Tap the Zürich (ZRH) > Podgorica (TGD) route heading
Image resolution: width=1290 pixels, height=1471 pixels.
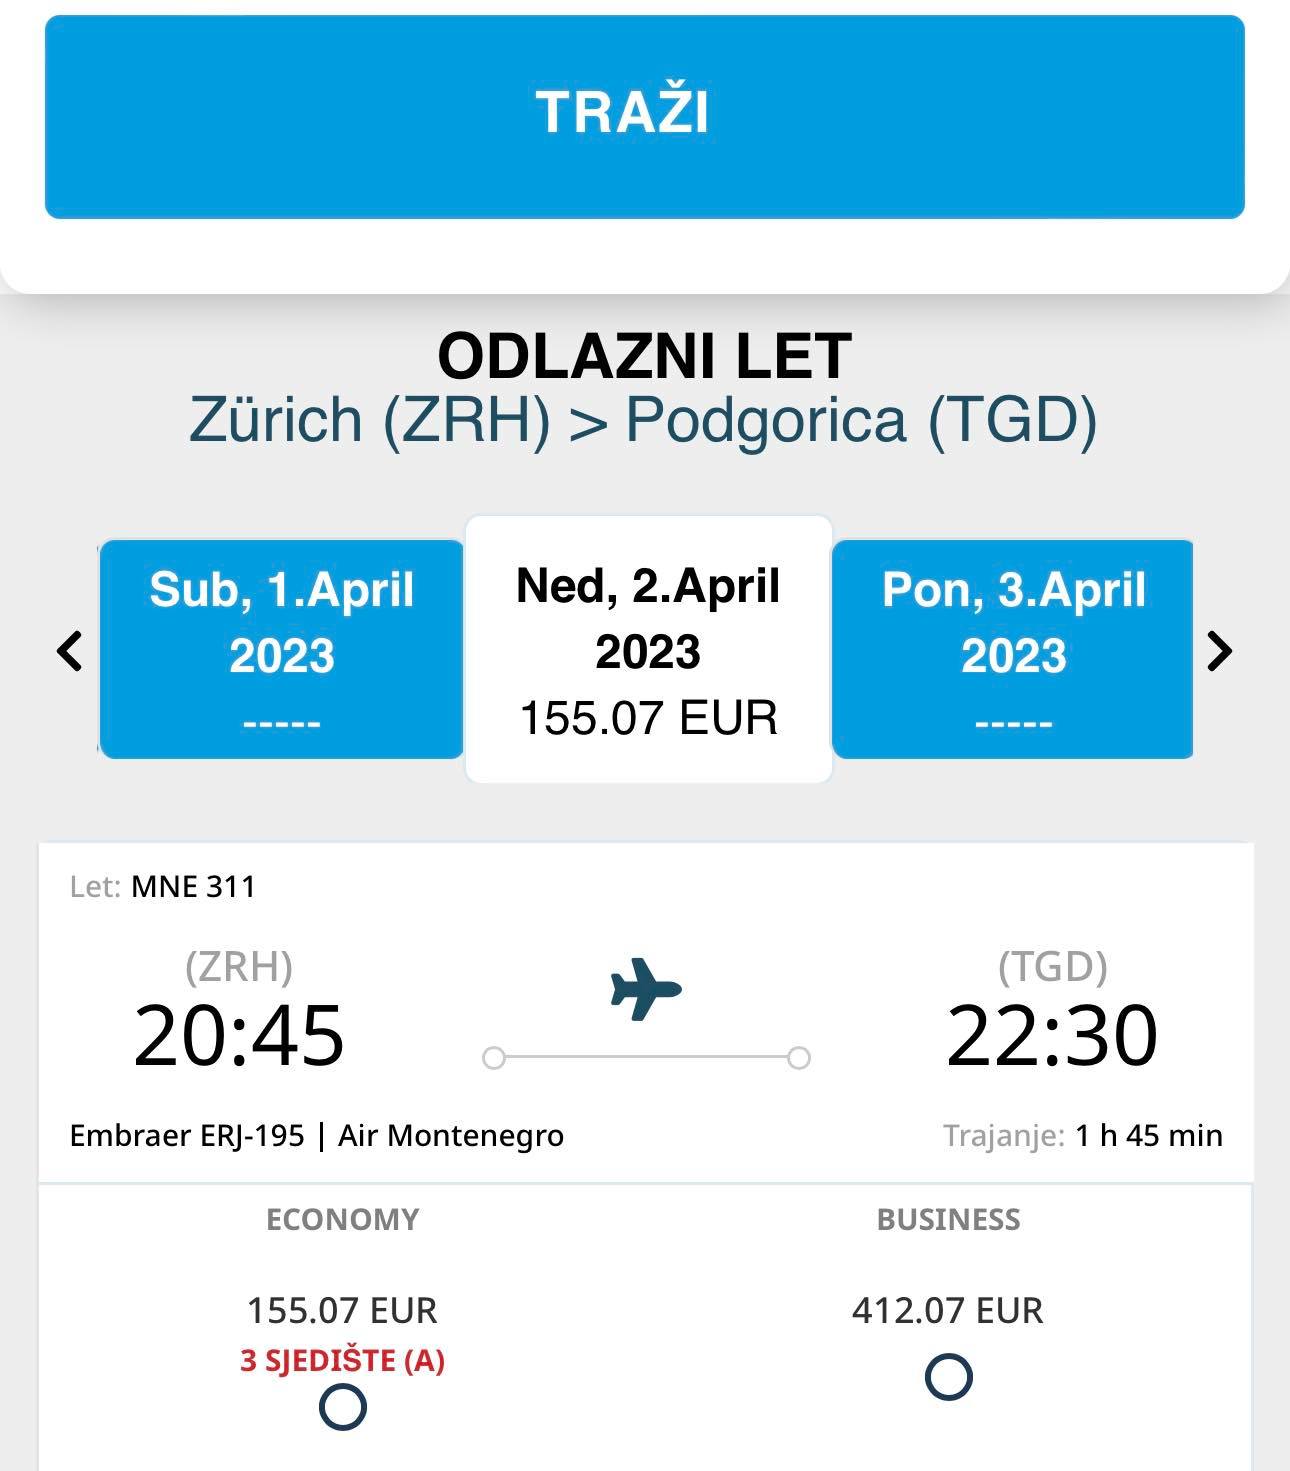tap(643, 419)
